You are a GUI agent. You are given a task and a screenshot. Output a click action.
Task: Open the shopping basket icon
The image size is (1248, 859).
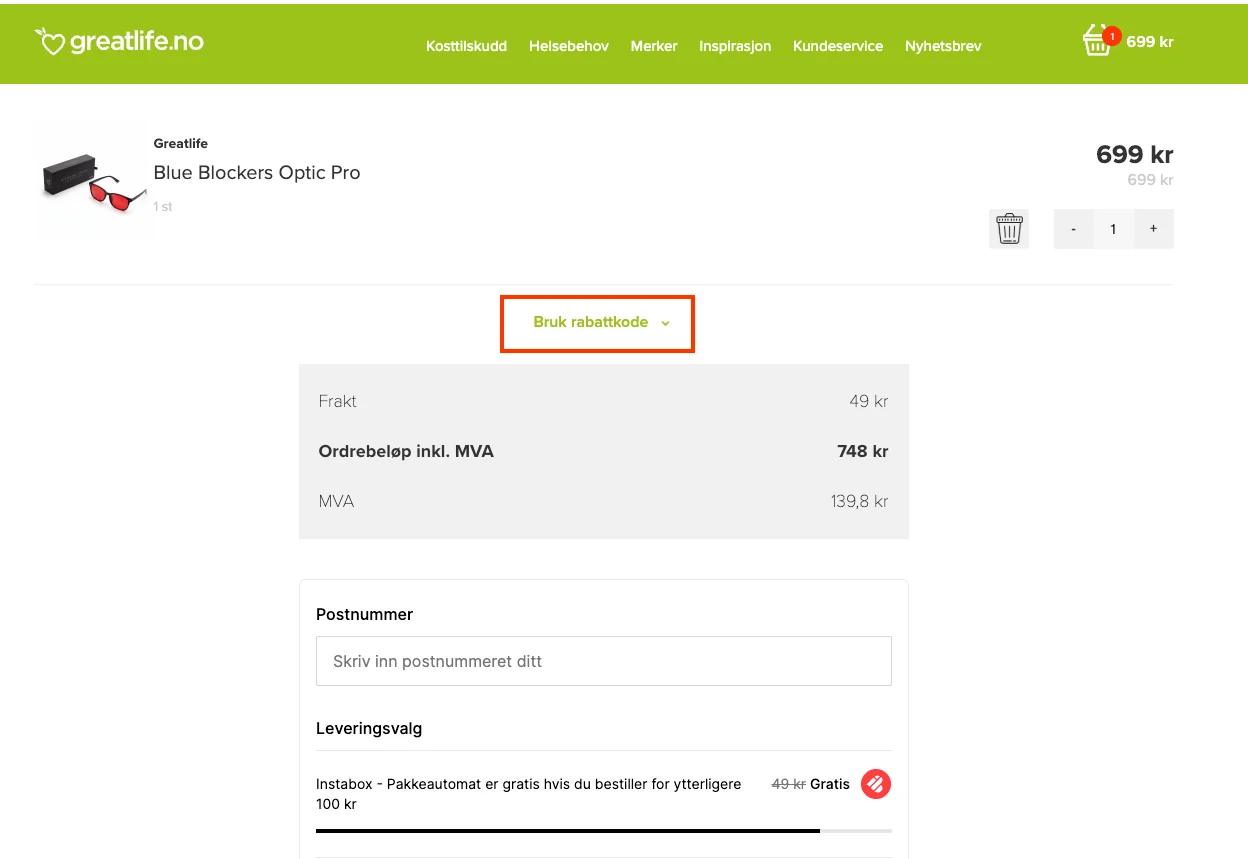tap(1097, 41)
